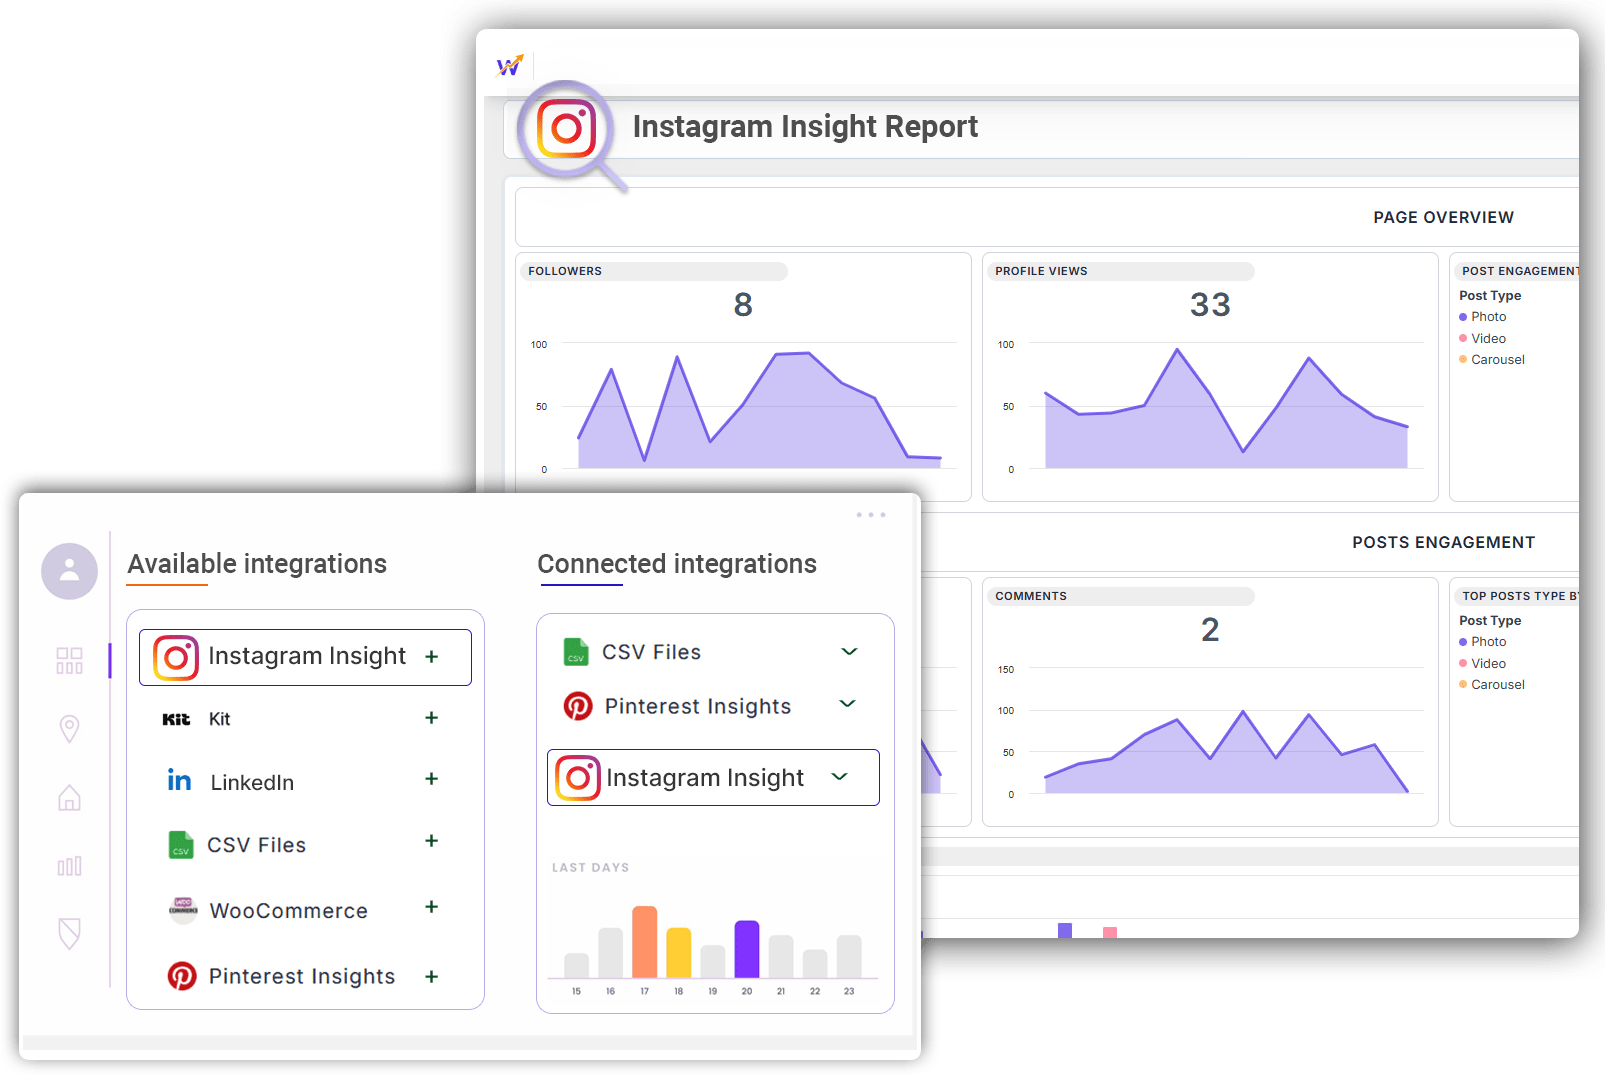Screen dimensions: 1605x1082
Task: Switch to Connected integrations heading
Action: coord(677,564)
